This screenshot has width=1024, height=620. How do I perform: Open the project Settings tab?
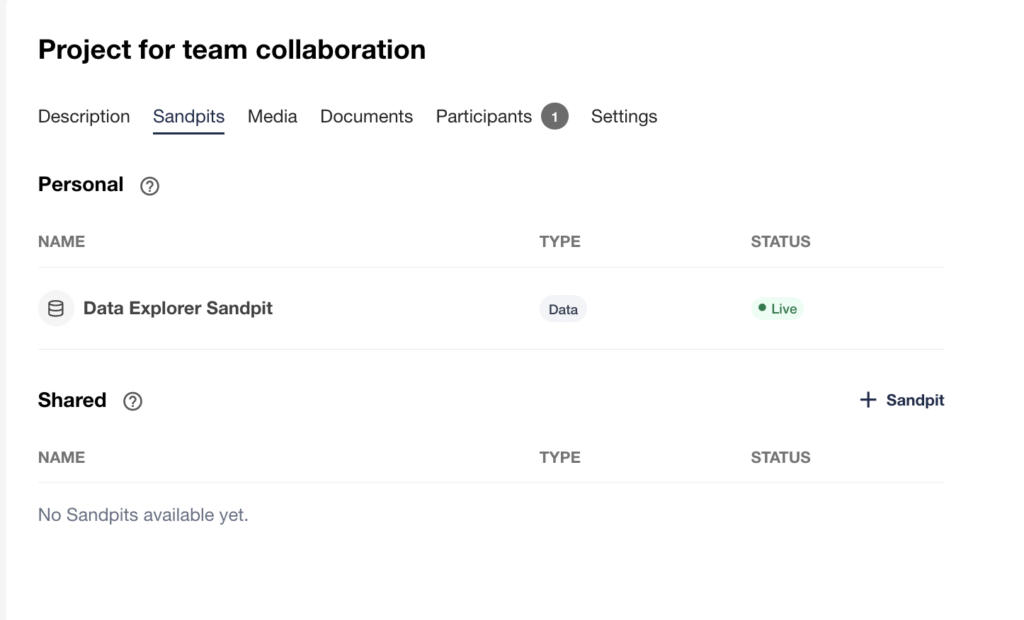pos(624,117)
